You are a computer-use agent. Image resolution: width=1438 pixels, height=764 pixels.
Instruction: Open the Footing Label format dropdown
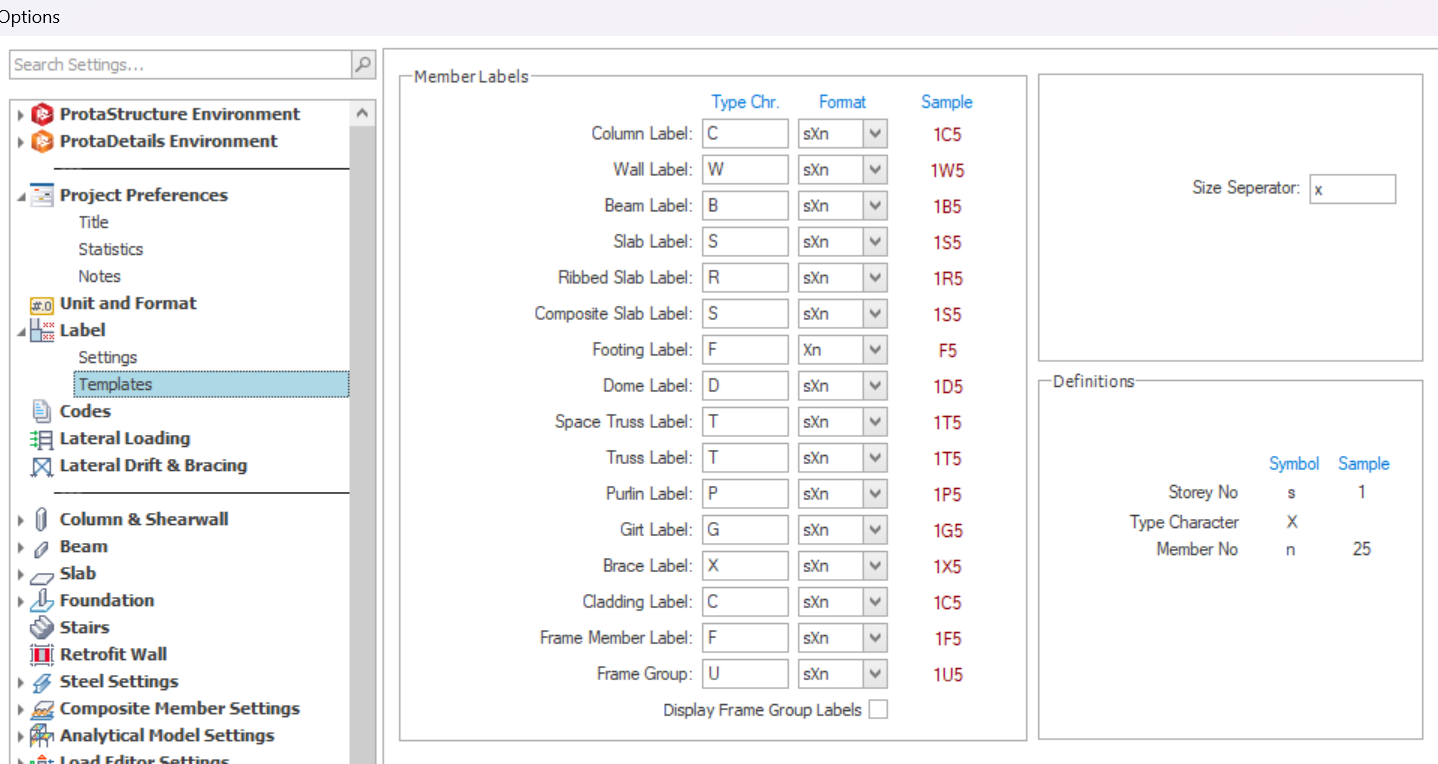(x=875, y=350)
